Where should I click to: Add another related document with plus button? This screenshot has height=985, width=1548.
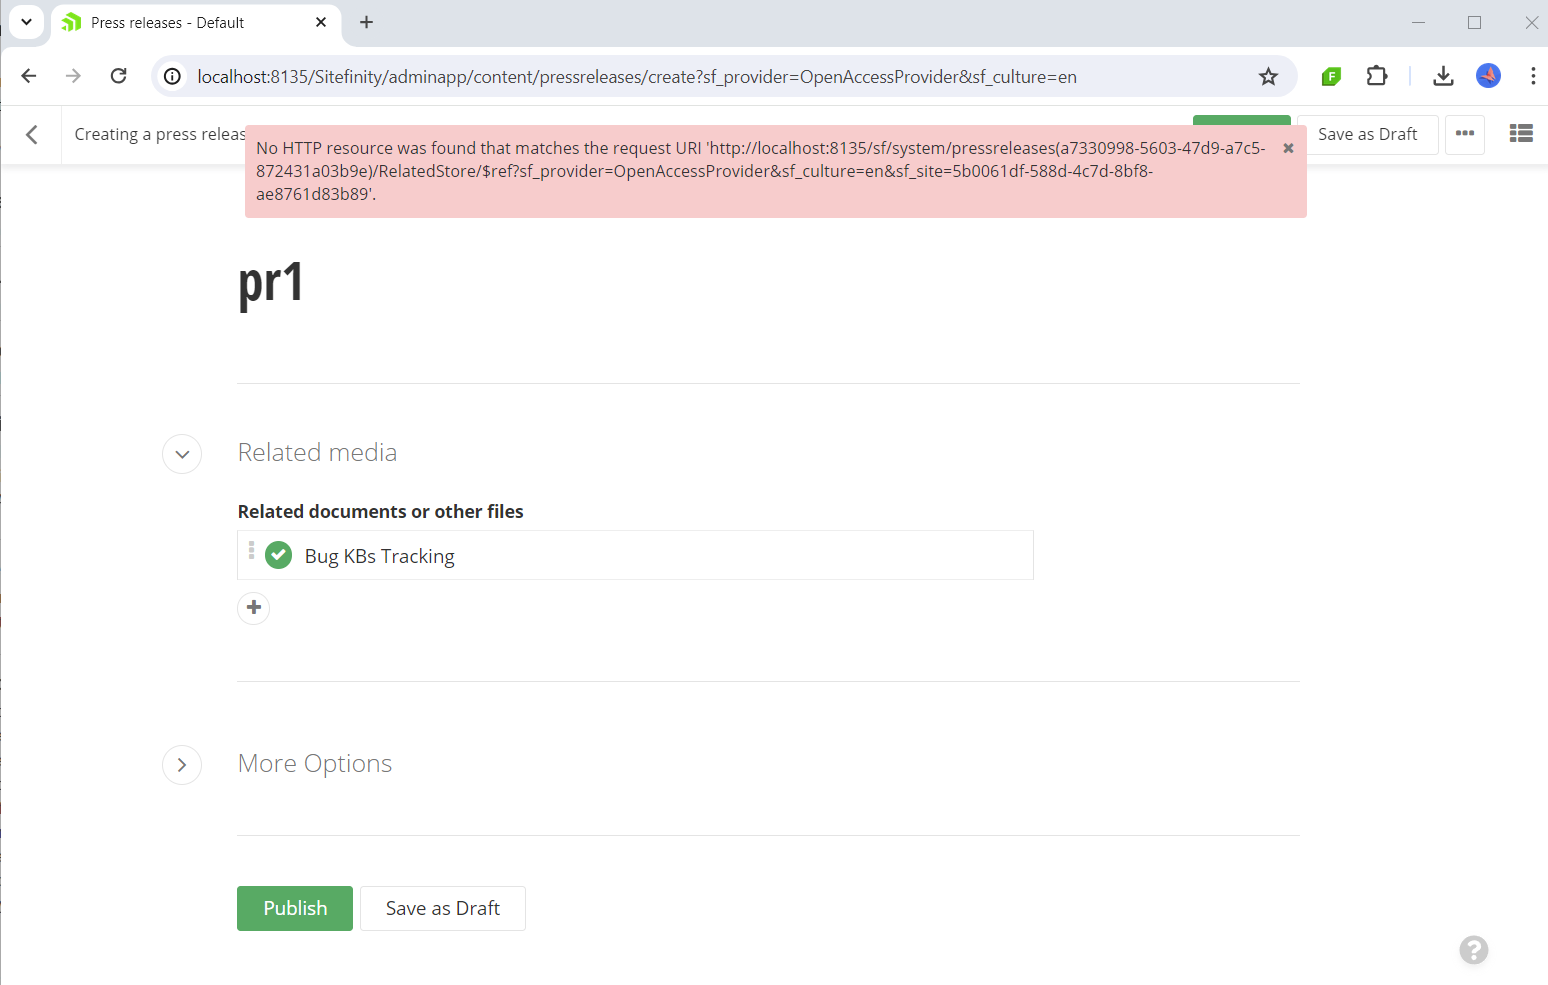click(254, 608)
